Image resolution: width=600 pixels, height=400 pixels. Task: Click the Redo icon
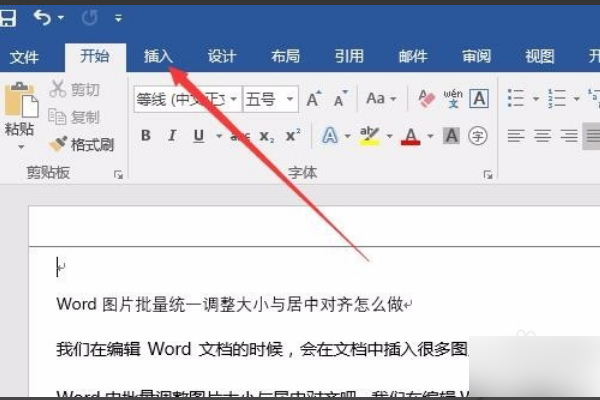pyautogui.click(x=90, y=18)
